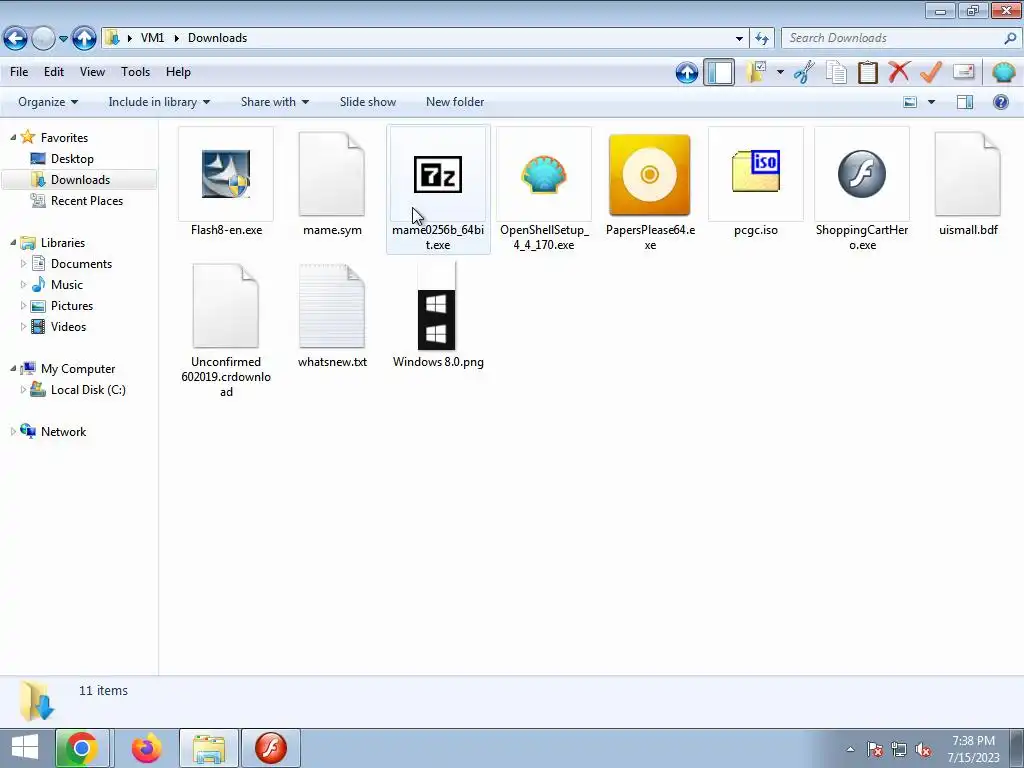Open Firefox from the taskbar
The image size is (1024, 768).
click(146, 748)
